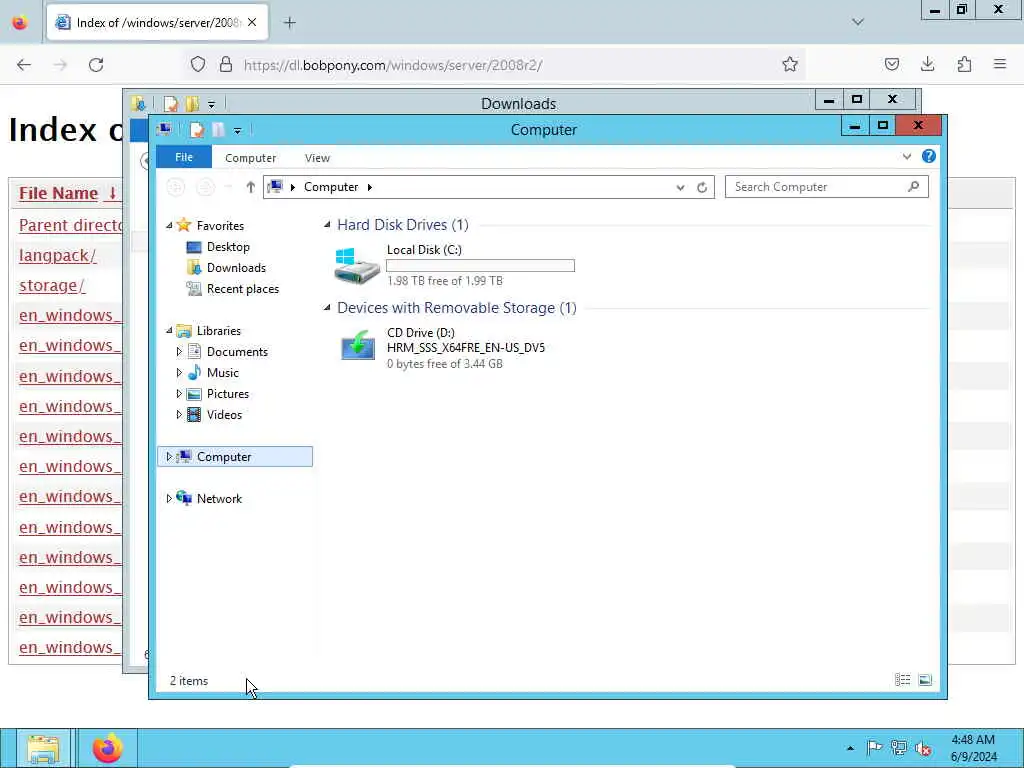
Task: Click the Downloads window title bar
Action: click(519, 103)
